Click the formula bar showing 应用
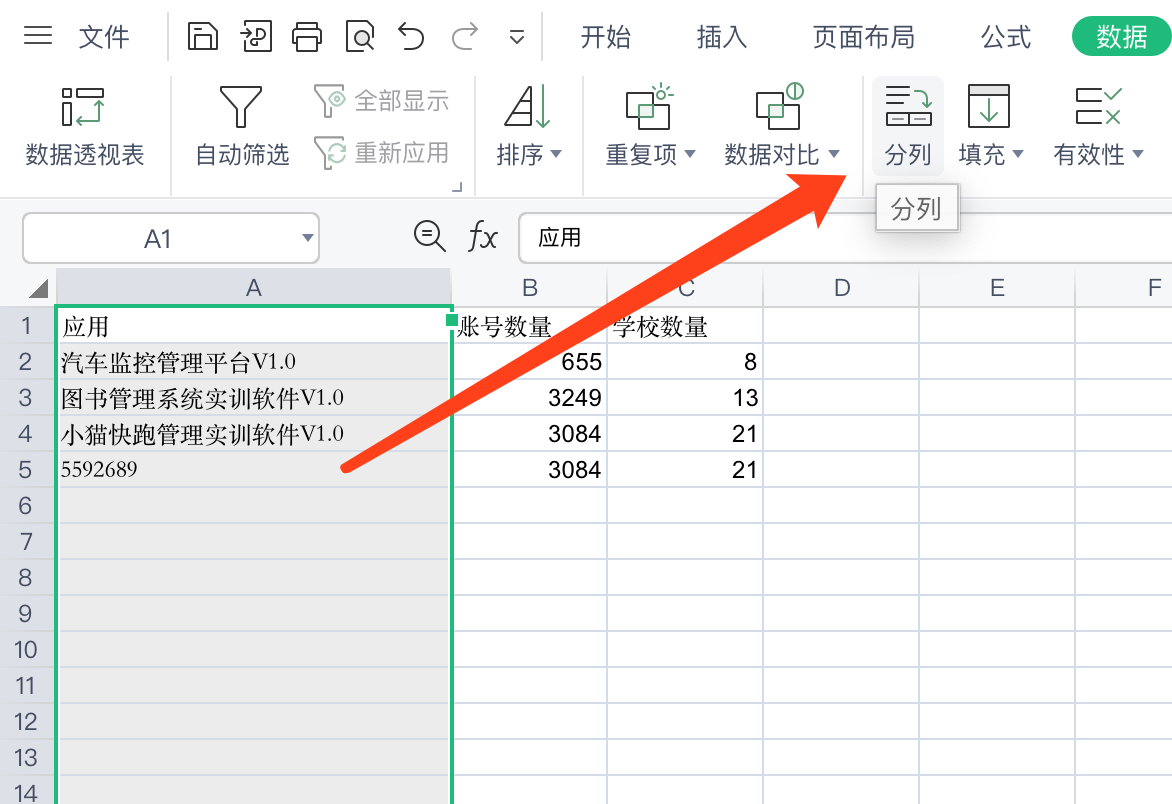This screenshot has width=1172, height=804. coord(845,238)
